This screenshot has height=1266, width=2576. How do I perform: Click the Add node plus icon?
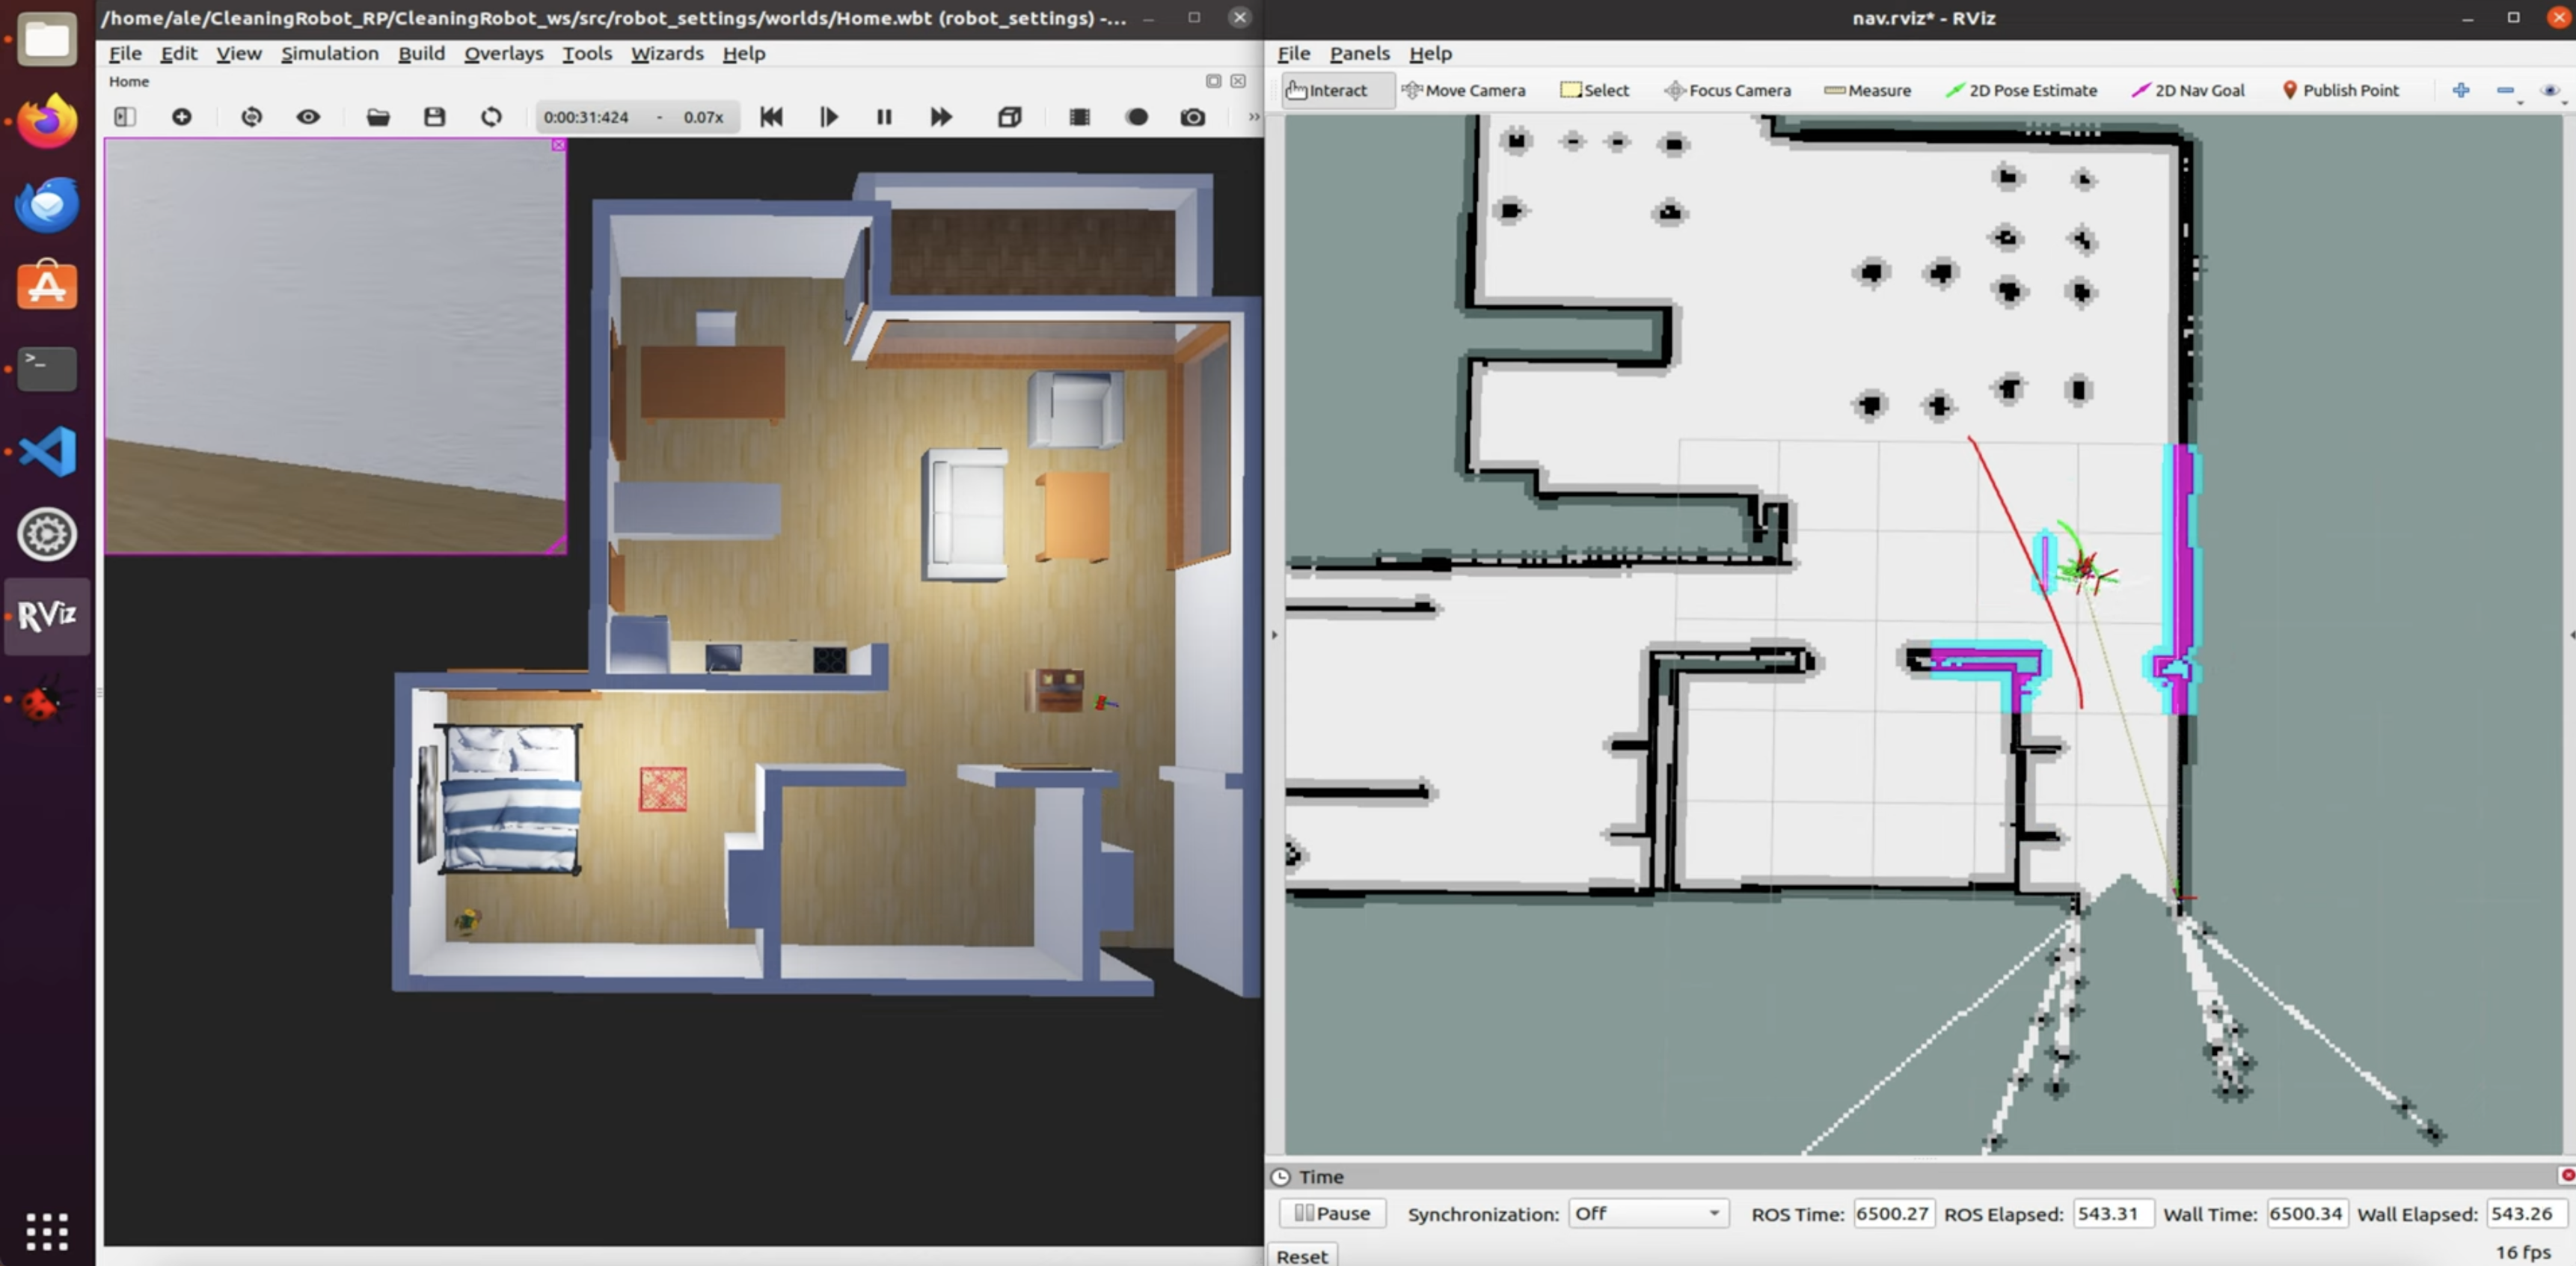click(x=181, y=117)
